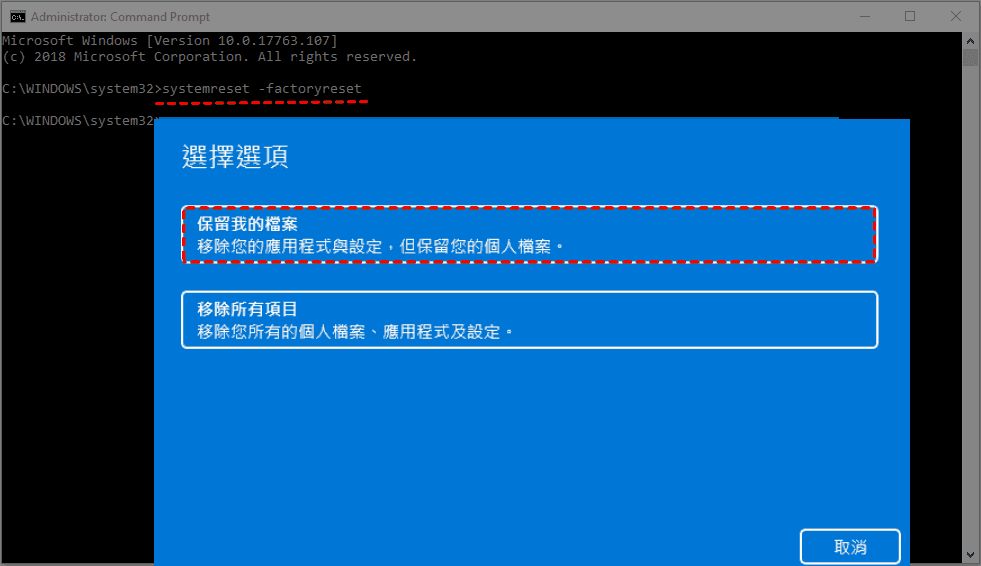The image size is (981, 566).
Task: Click the Microsoft Windows version line
Action: tap(170, 41)
